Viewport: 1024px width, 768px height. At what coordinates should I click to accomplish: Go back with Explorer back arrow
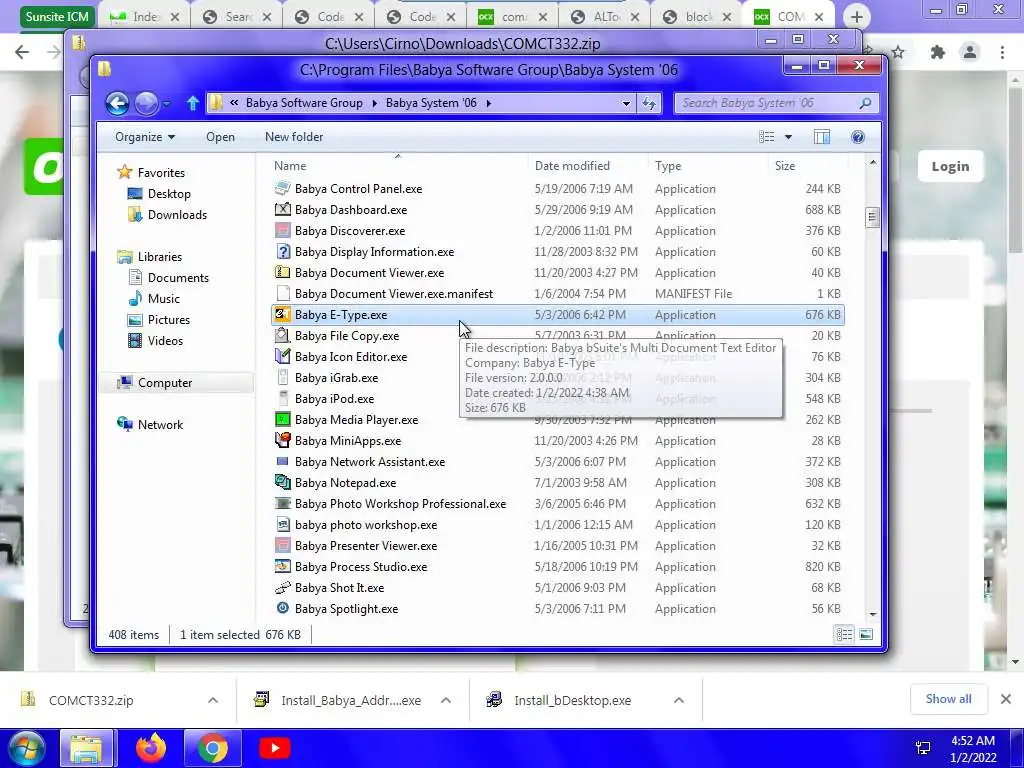click(x=118, y=103)
